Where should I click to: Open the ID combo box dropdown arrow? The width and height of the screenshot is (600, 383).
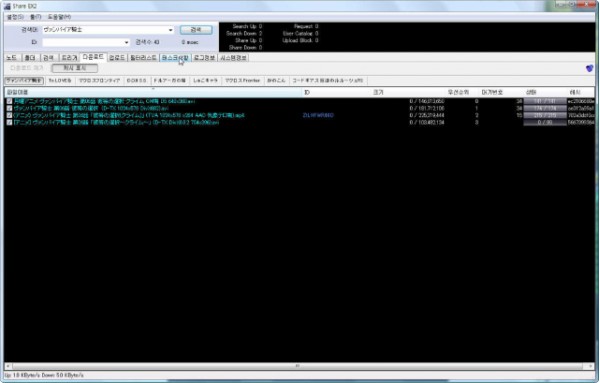tap(126, 42)
